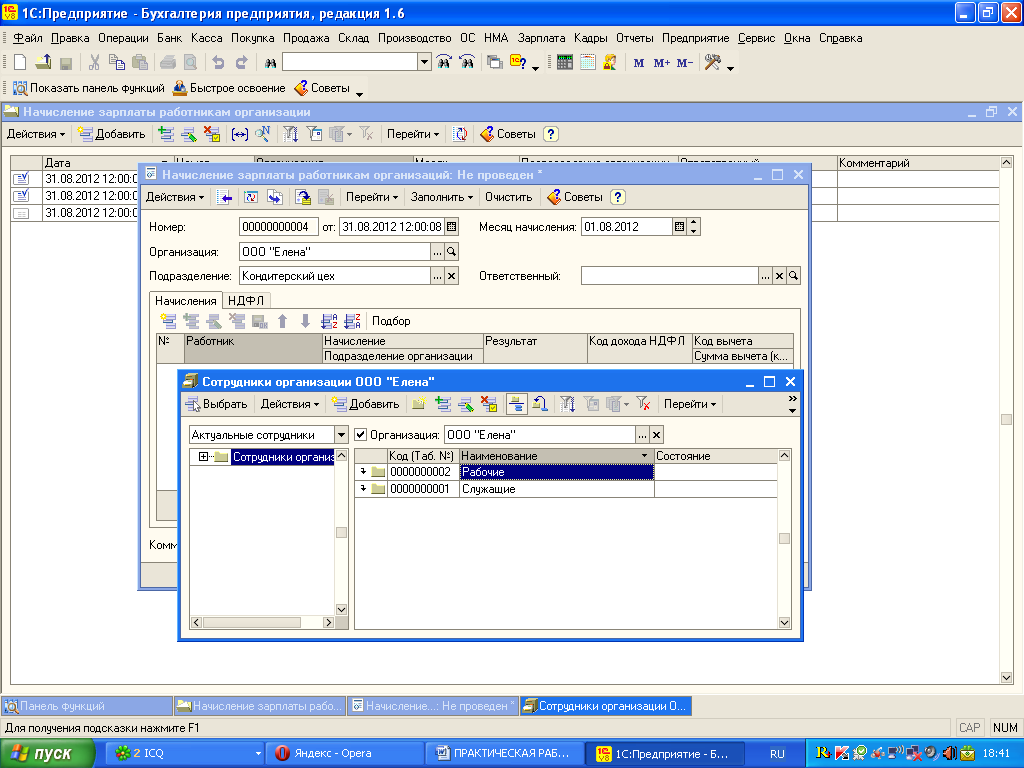1024x768 pixels.
Task: Click magnifier icon next to Ответственный field
Action: (x=793, y=276)
